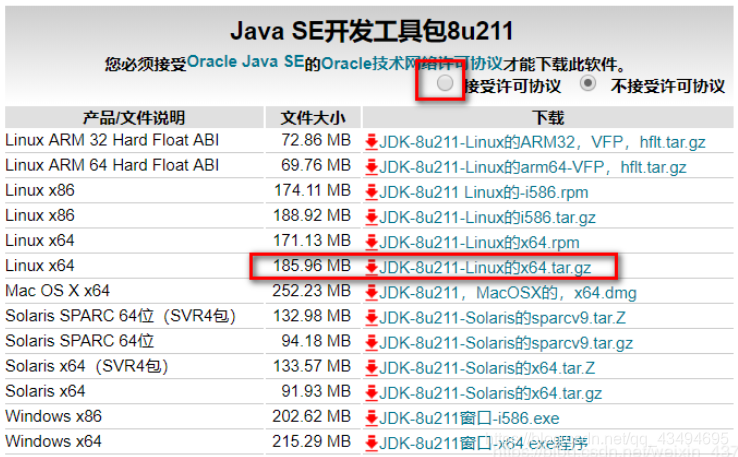Click the 215.29 MB file size

coord(312,441)
